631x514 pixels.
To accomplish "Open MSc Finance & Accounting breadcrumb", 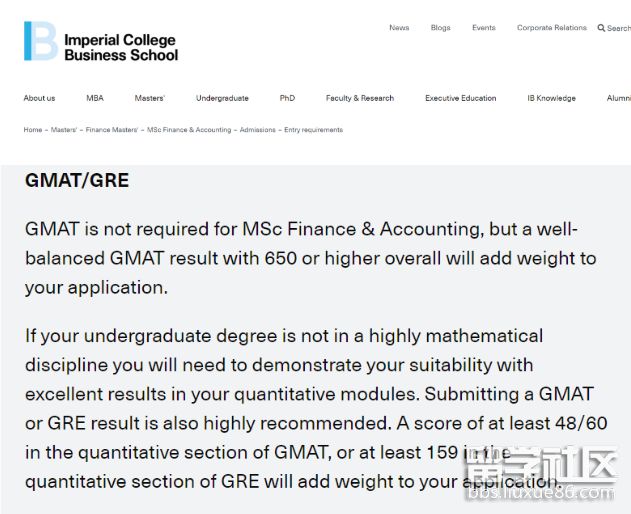I will pyautogui.click(x=189, y=130).
